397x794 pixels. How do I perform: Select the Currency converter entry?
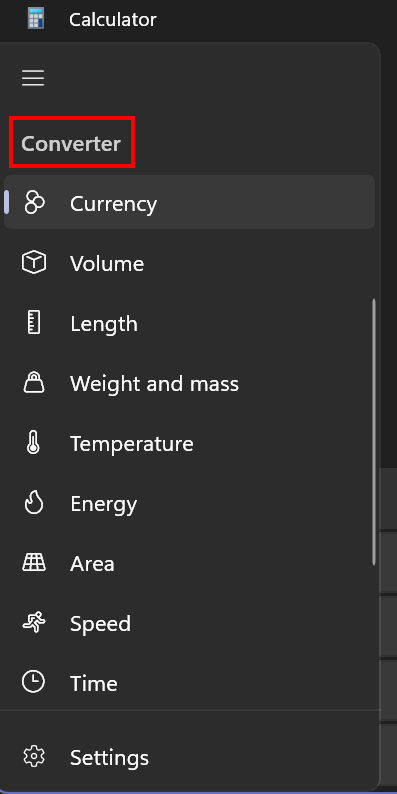pos(189,202)
